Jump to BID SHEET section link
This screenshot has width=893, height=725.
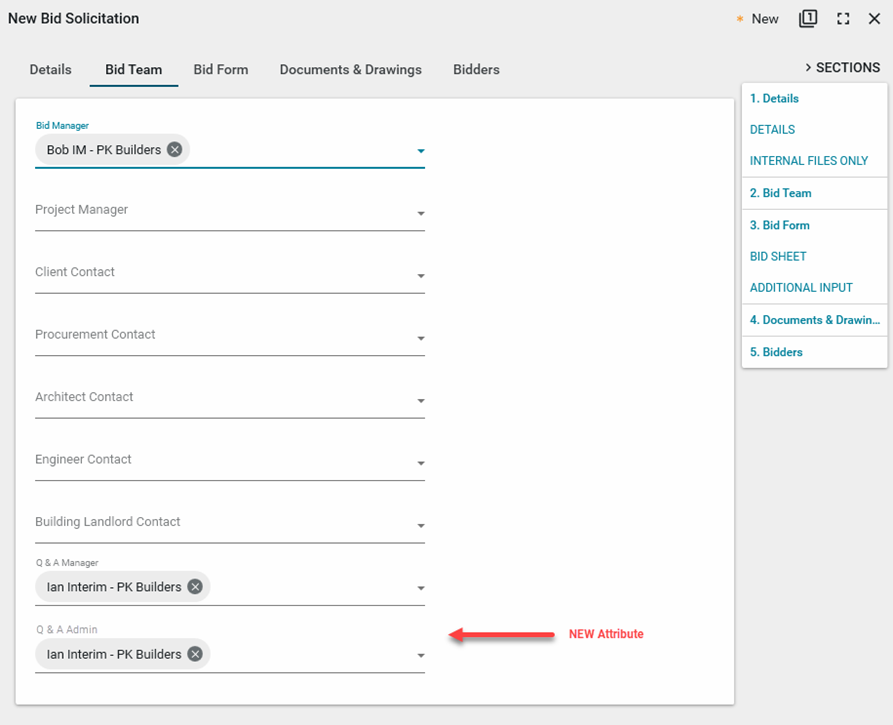778,257
